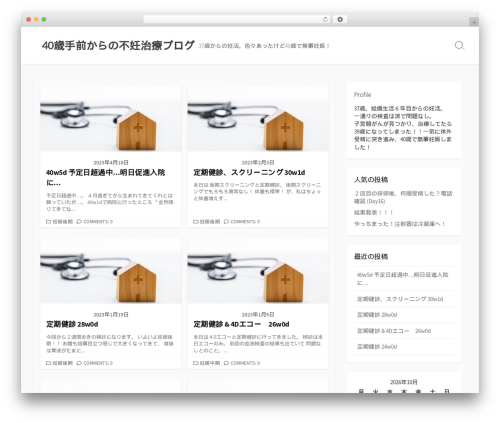
Task: Click the red close window dot
Action: click(29, 20)
